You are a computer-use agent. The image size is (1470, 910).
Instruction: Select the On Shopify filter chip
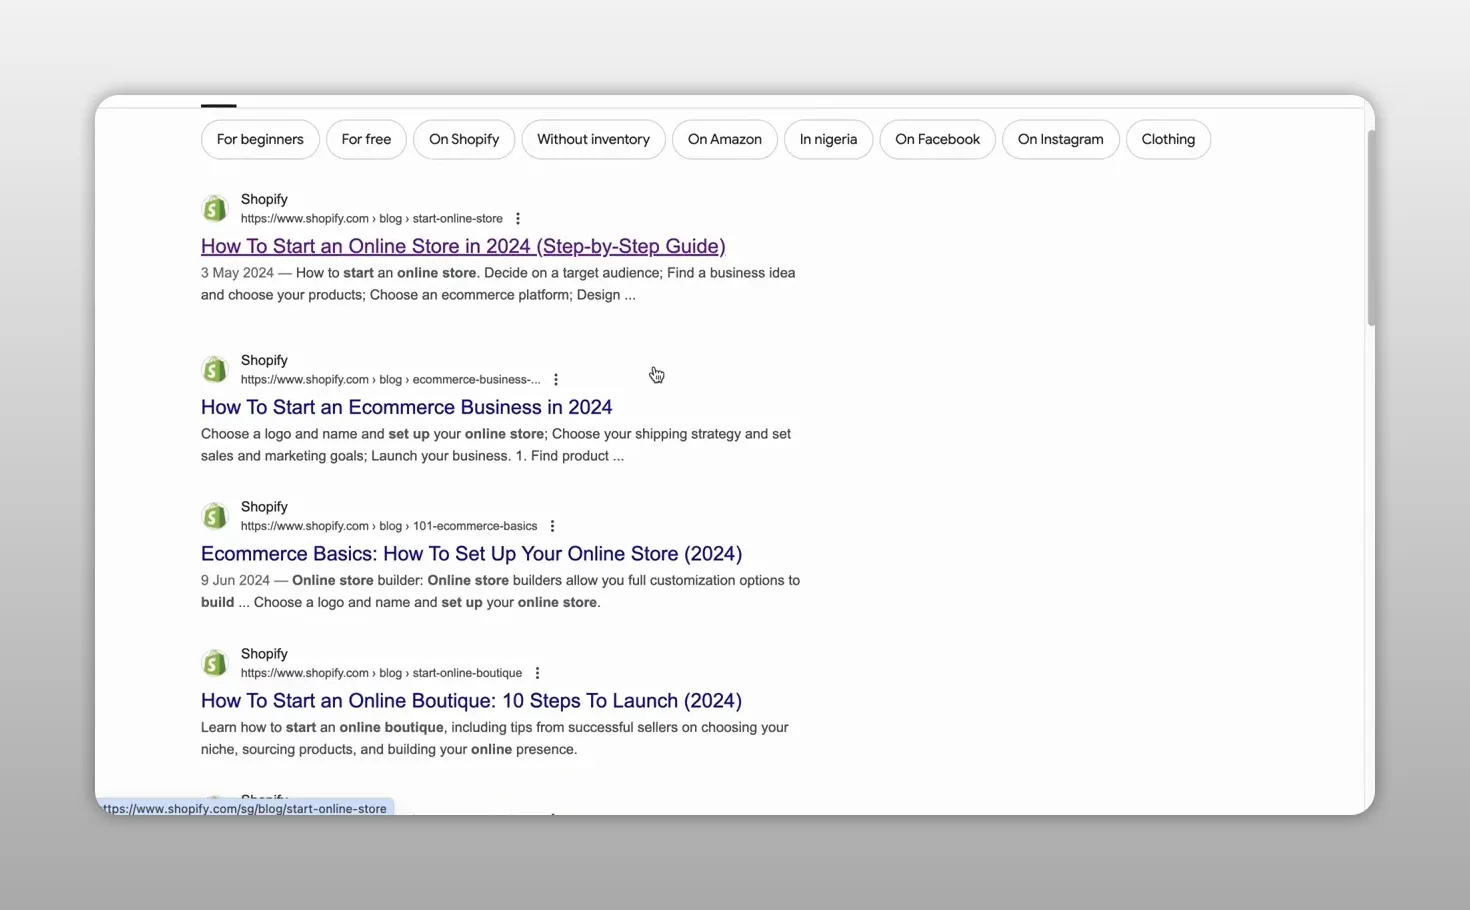464,139
